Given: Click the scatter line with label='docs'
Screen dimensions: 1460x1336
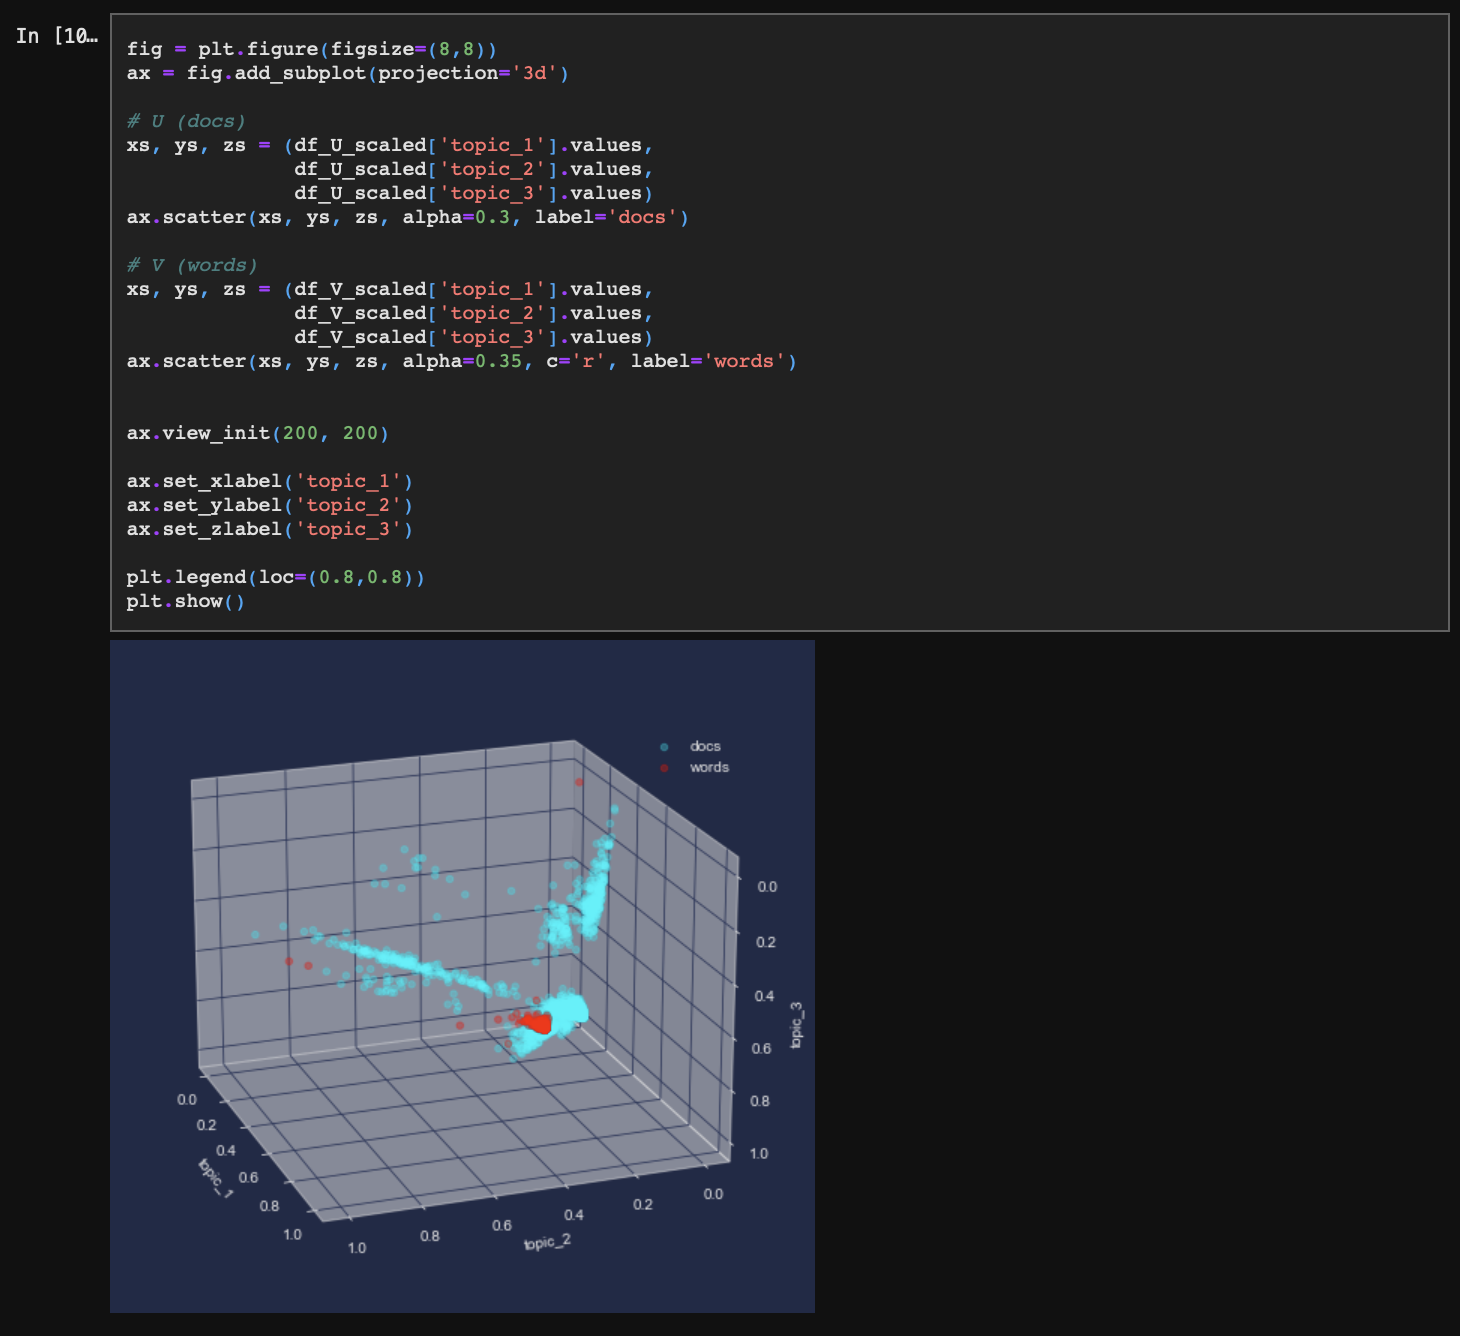Looking at the screenshot, I should (407, 217).
